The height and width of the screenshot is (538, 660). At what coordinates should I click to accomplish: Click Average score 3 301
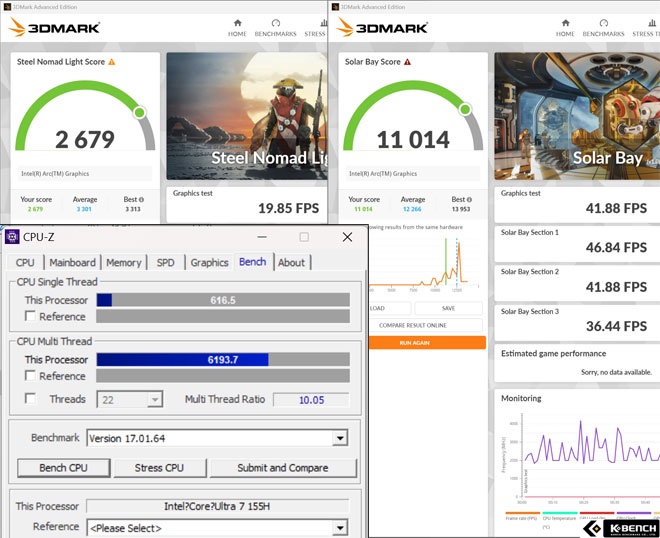tap(84, 209)
